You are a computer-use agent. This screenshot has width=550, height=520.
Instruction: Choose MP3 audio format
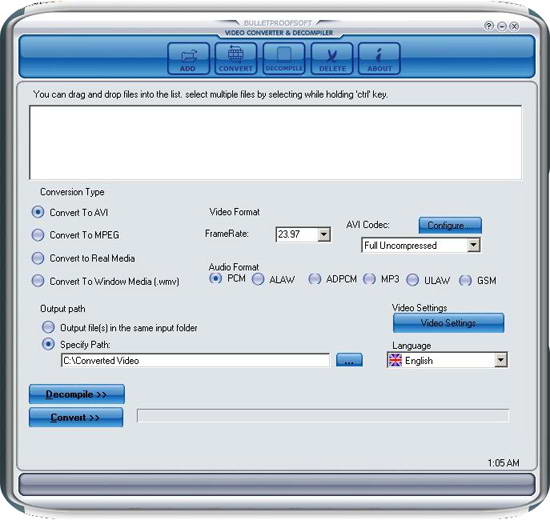pos(381,279)
